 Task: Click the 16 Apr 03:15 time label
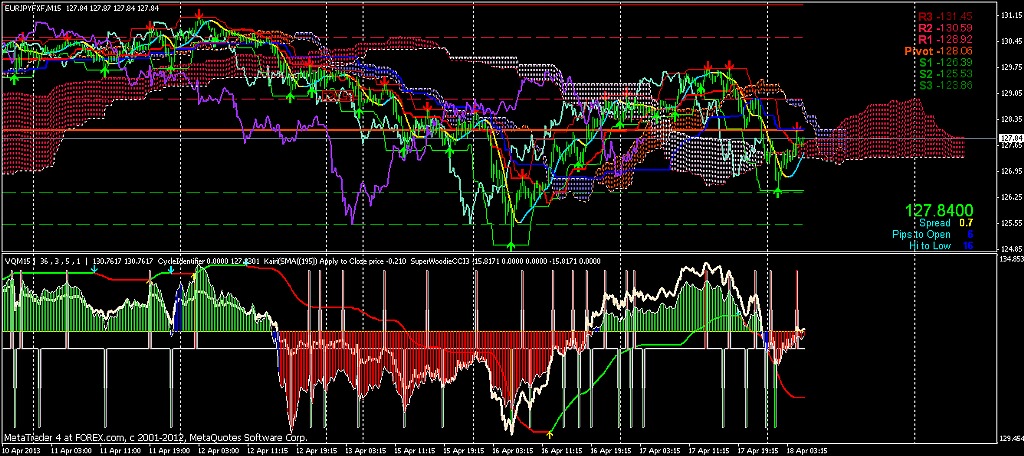[511, 450]
